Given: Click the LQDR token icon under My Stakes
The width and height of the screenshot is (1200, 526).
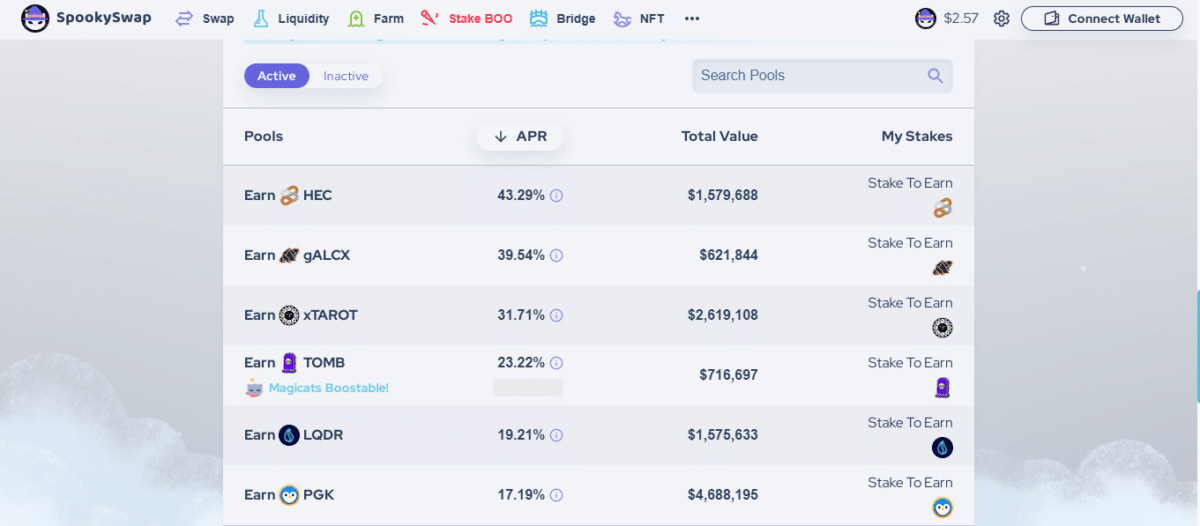Looking at the screenshot, I should 942,448.
